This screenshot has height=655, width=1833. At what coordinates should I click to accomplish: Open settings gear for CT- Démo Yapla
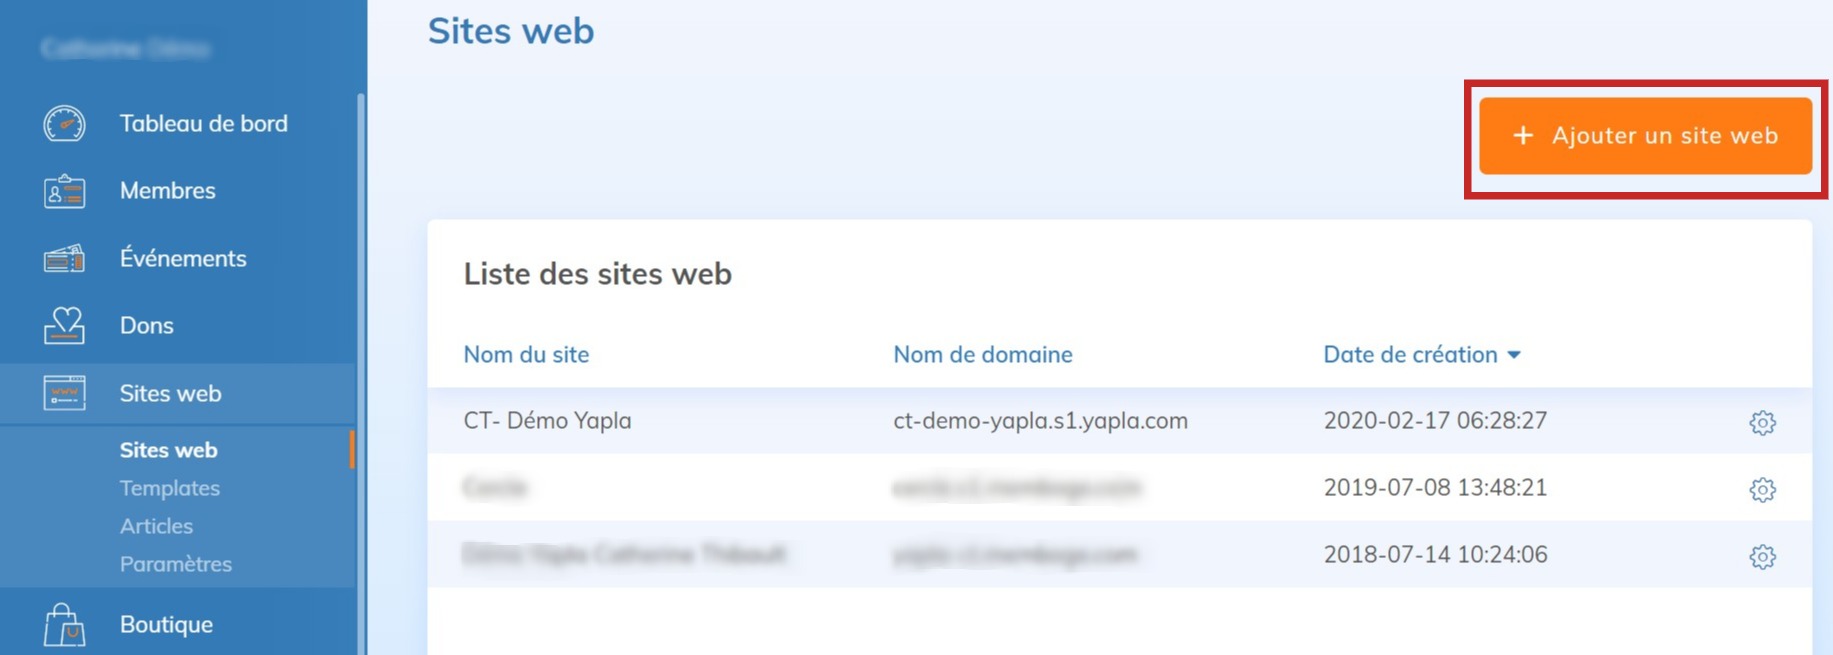pos(1762,422)
